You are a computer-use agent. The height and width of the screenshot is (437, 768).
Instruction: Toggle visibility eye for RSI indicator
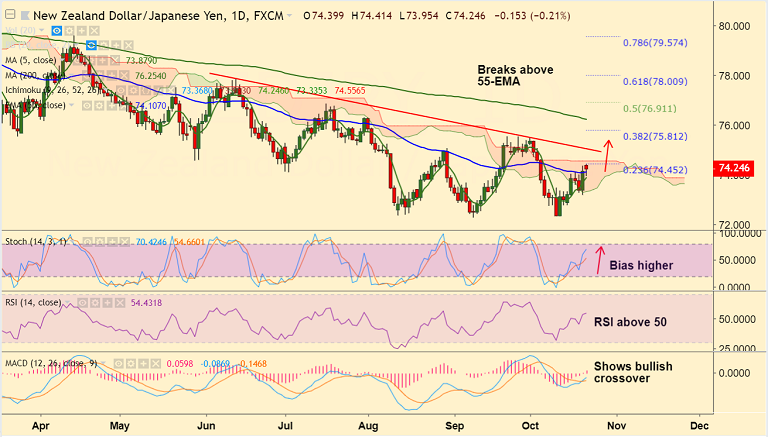(x=83, y=303)
